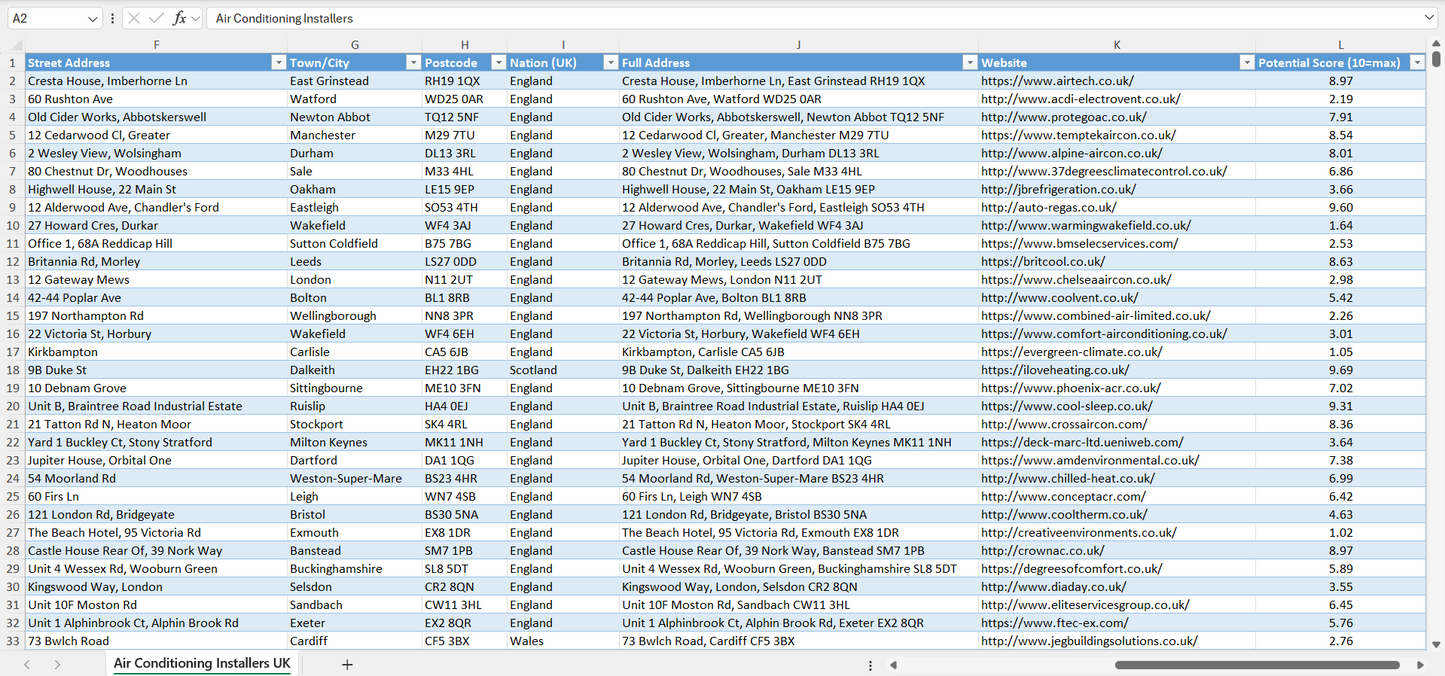Click the previous sheet navigation arrow
Screen dimensions: 1445x676
click(27, 664)
